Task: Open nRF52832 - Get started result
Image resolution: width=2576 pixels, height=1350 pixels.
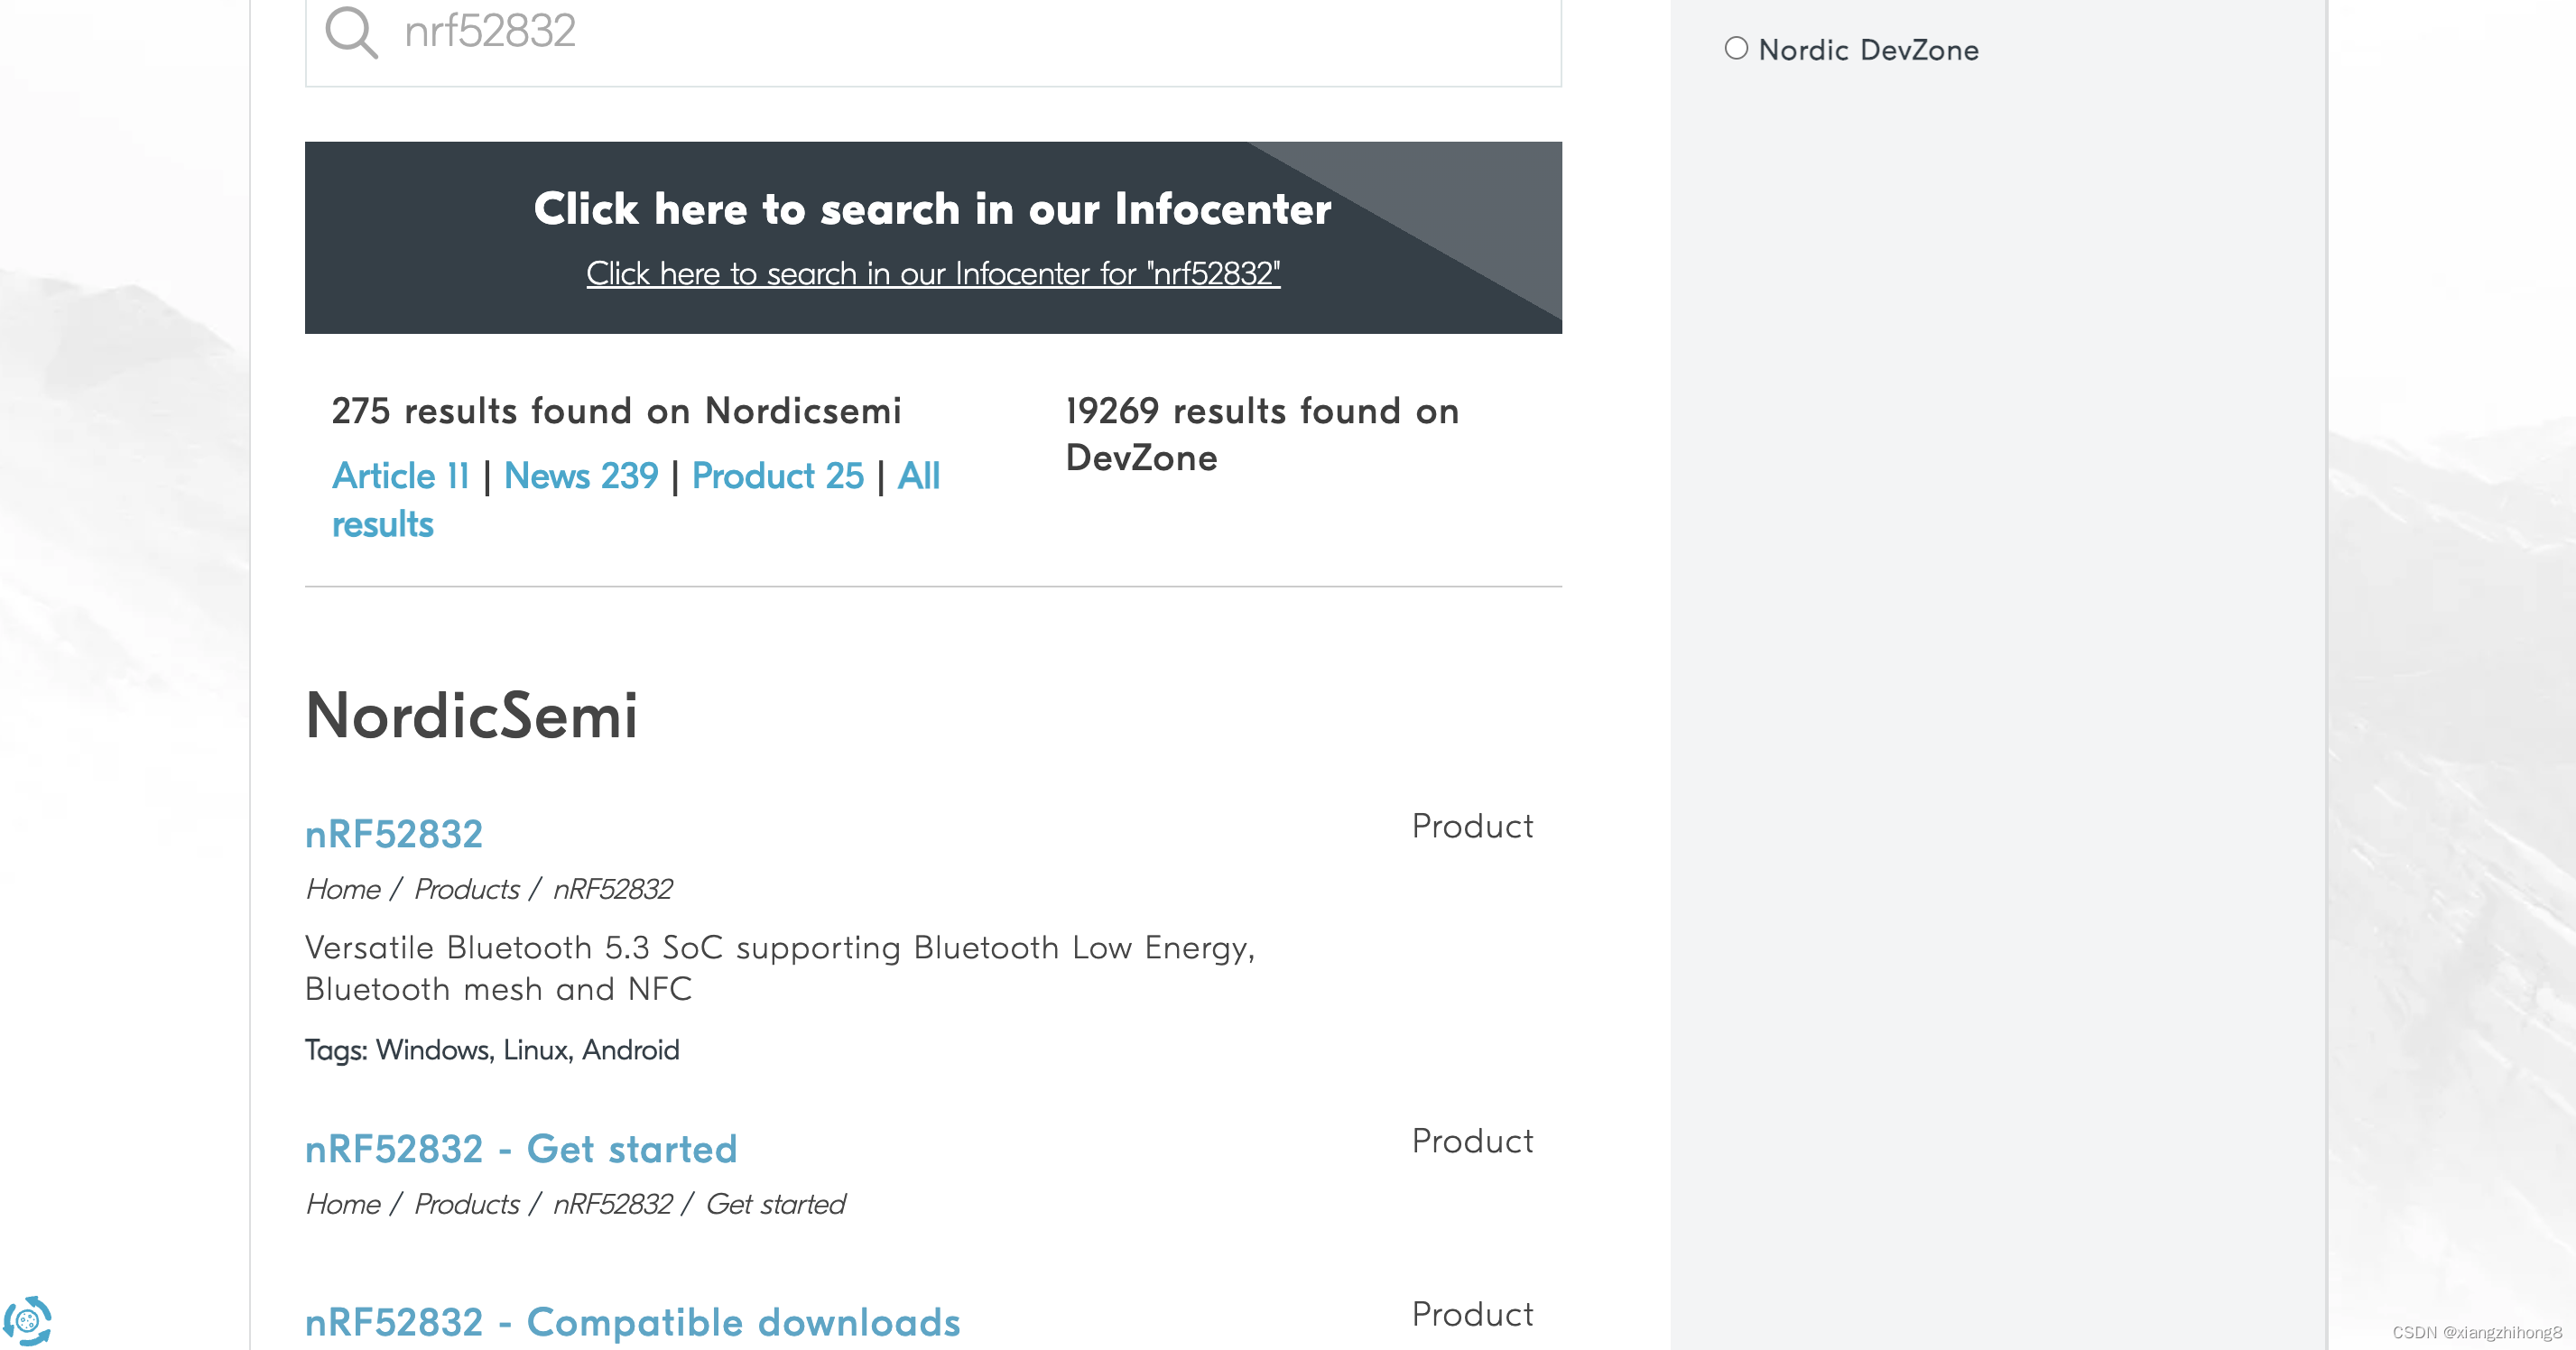Action: (521, 1149)
